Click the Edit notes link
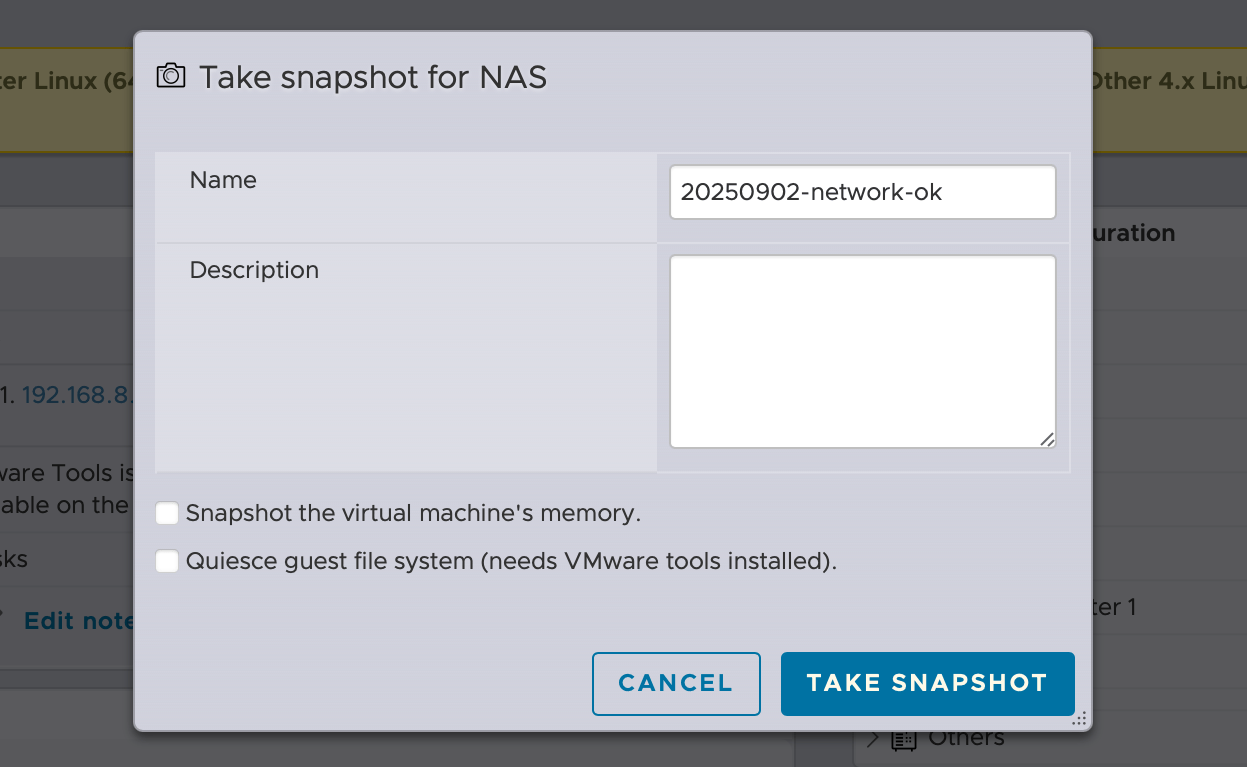This screenshot has height=768, width=1248. point(79,621)
